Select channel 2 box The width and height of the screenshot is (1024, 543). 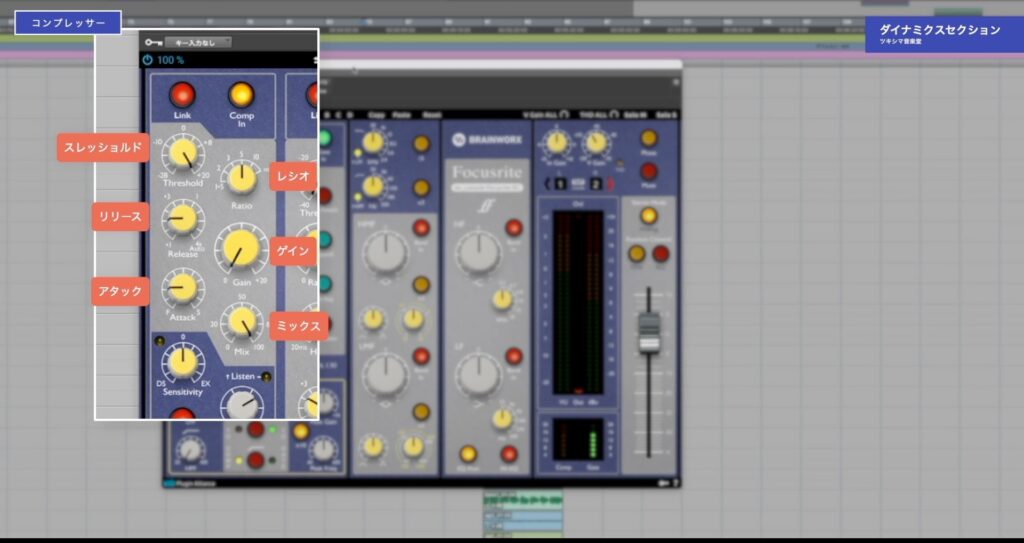click(596, 184)
